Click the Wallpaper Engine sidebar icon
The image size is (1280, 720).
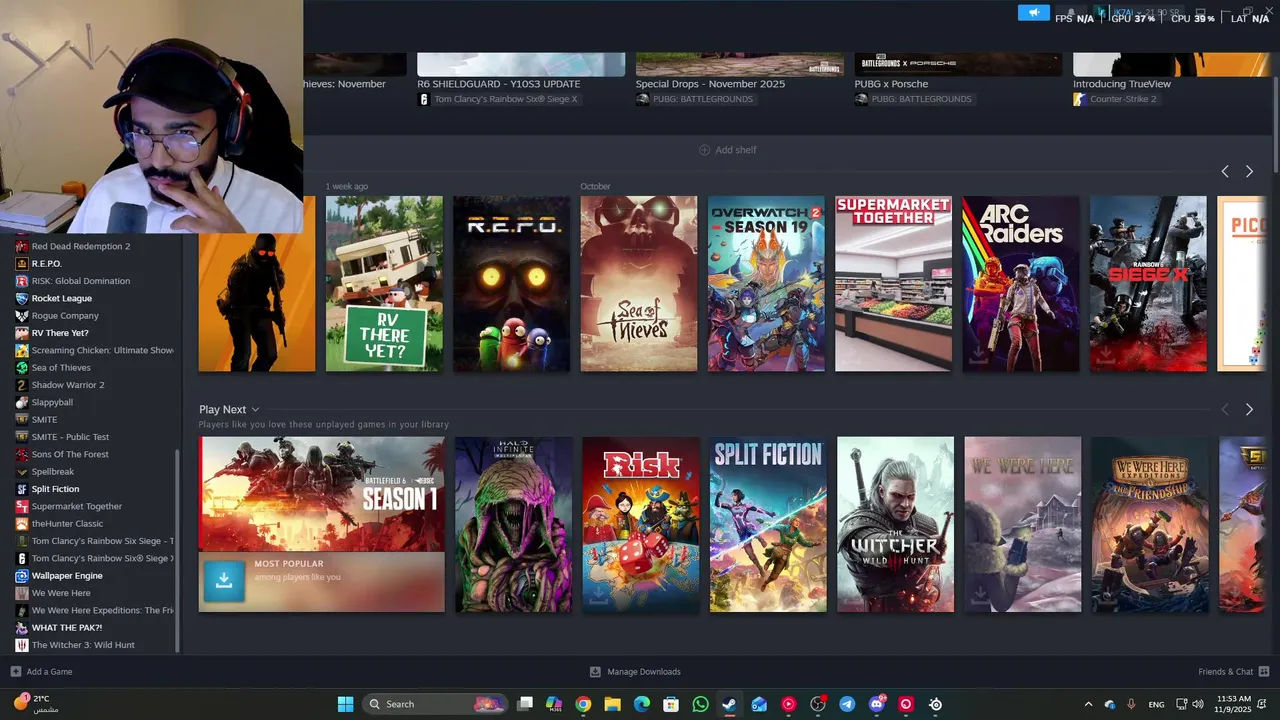point(22,576)
